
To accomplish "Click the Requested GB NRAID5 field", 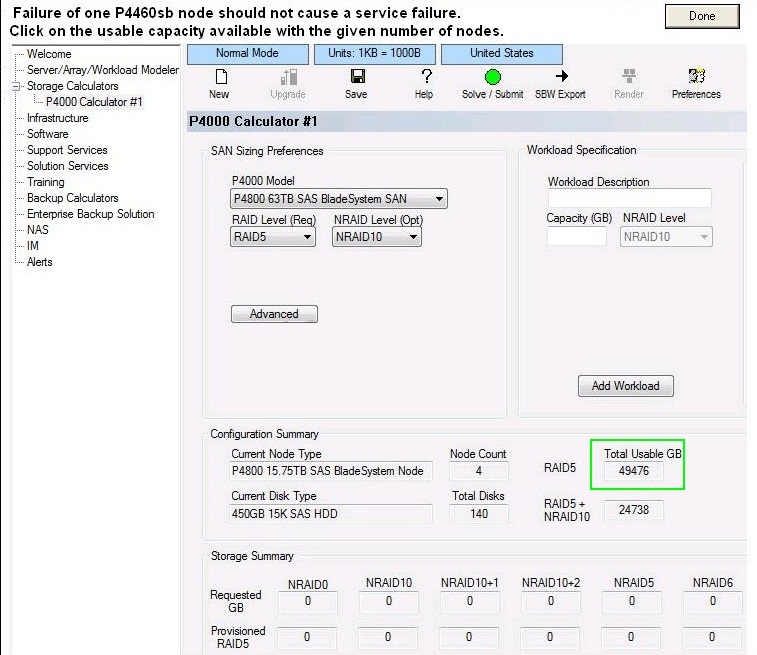I will 631,601.
